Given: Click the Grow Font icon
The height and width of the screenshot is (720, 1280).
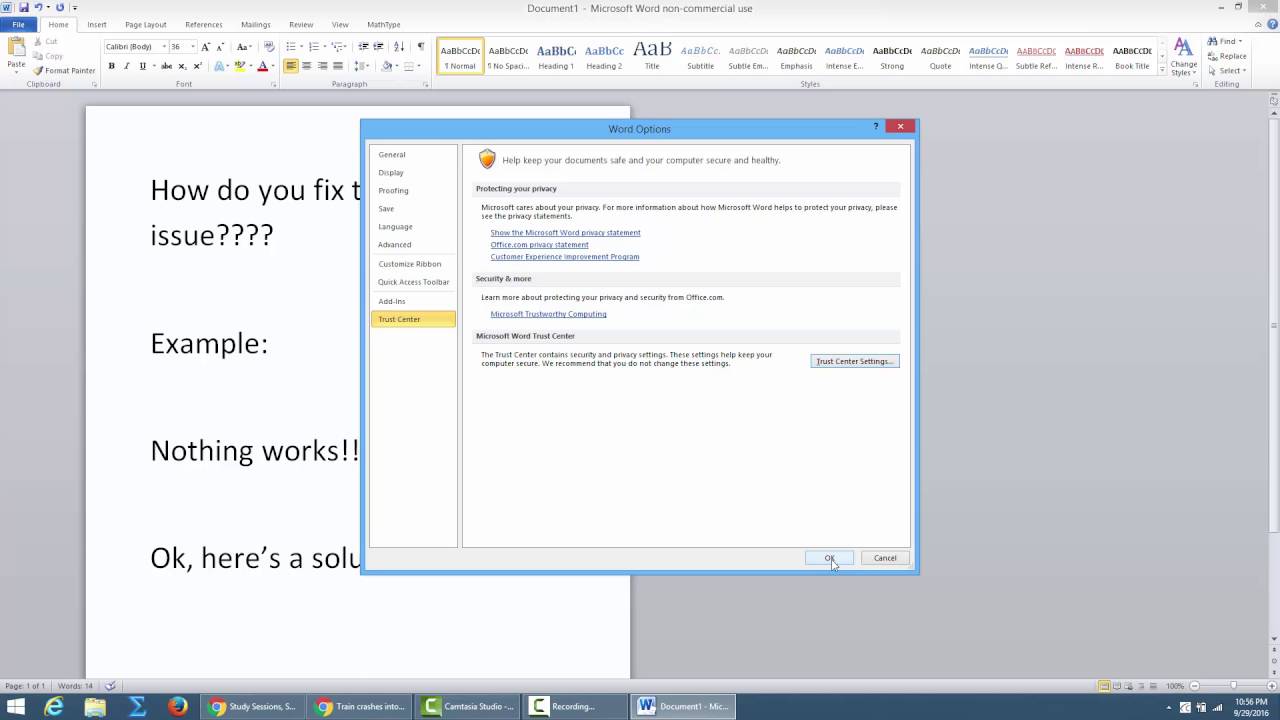Looking at the screenshot, I should [x=206, y=47].
